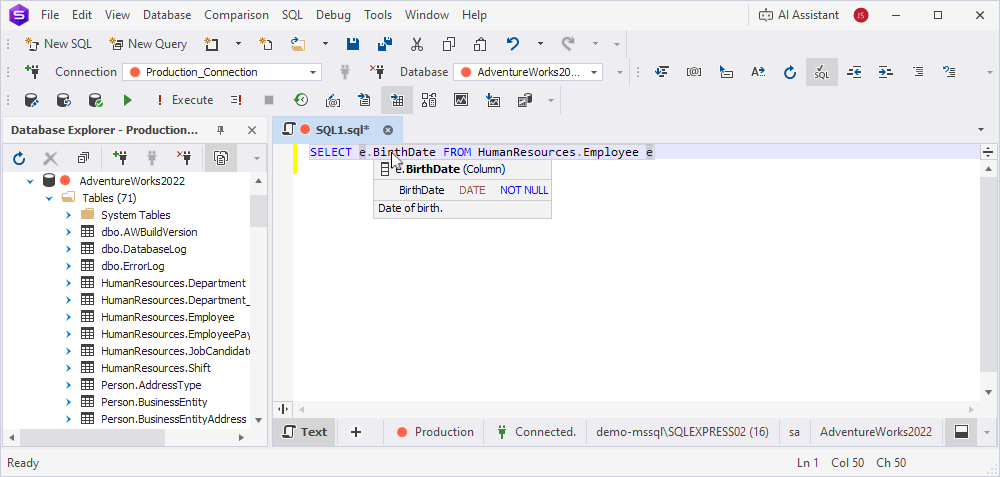Click the Cut scissors icon
The width and height of the screenshot is (1000, 477).
pyautogui.click(x=416, y=44)
